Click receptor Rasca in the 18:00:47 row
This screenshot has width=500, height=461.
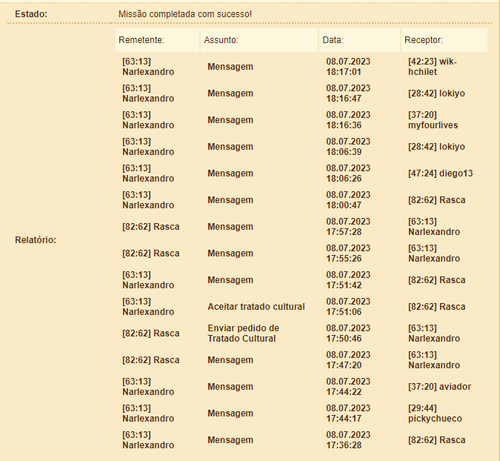437,200
